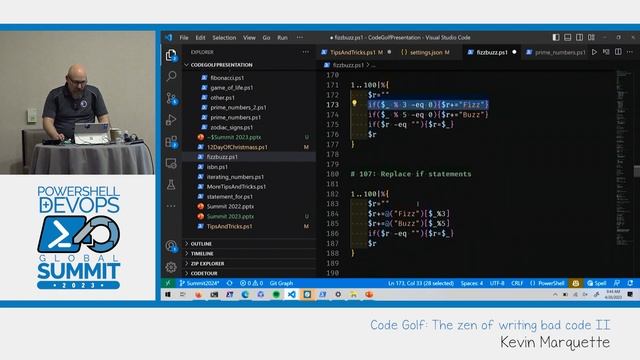This screenshot has width=640, height=360.
Task: Open the Edit menu
Action: tap(200, 38)
